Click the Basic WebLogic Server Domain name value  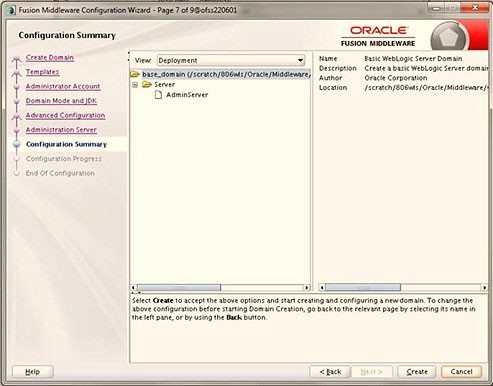[x=413, y=59]
